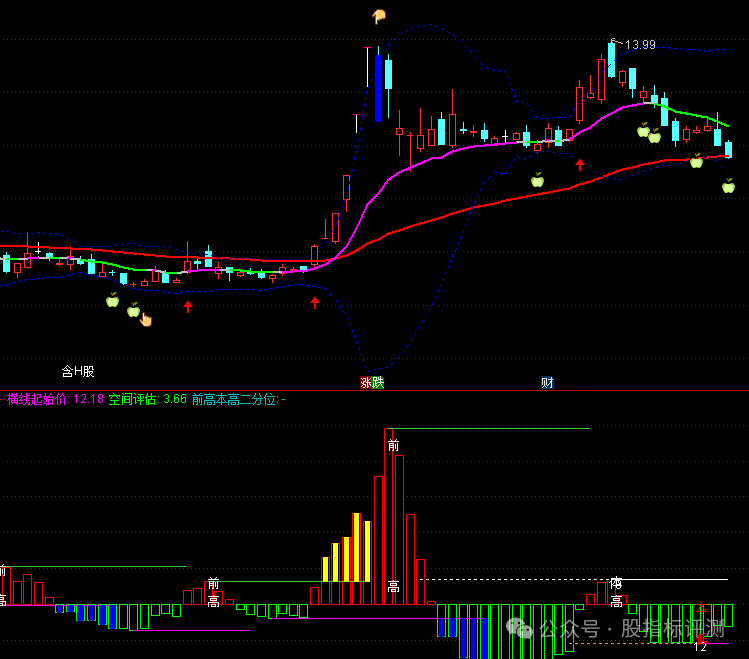The height and width of the screenshot is (659, 749).
Task: Click the 横线起始价: 12.18 readout
Action: pyautogui.click(x=55, y=399)
